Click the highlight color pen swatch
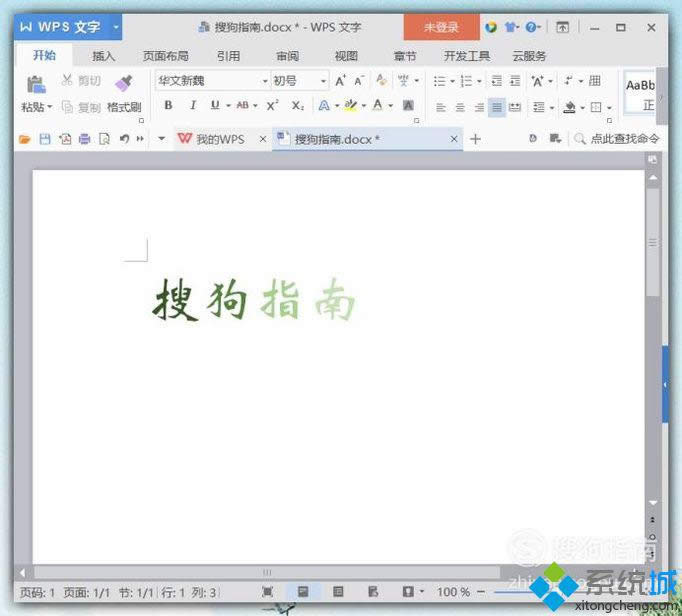This screenshot has width=682, height=616. pyautogui.click(x=351, y=105)
